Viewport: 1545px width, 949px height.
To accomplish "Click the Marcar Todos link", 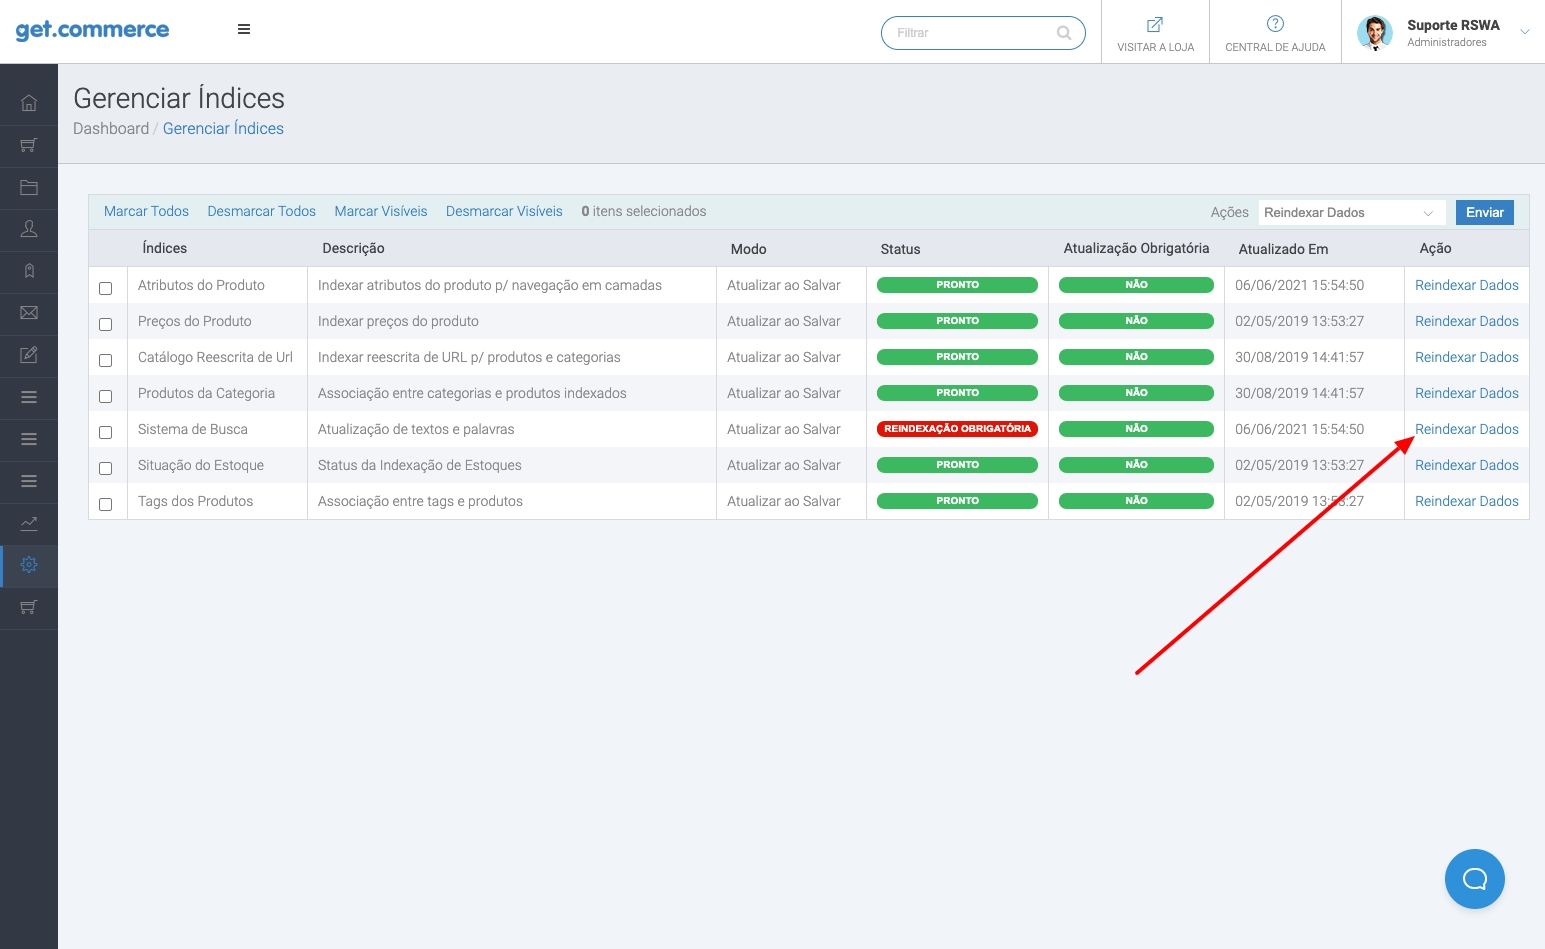I will [146, 211].
